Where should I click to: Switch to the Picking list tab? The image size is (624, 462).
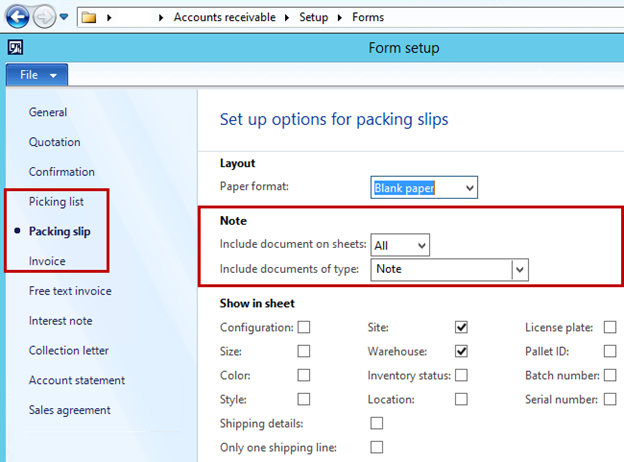click(56, 202)
